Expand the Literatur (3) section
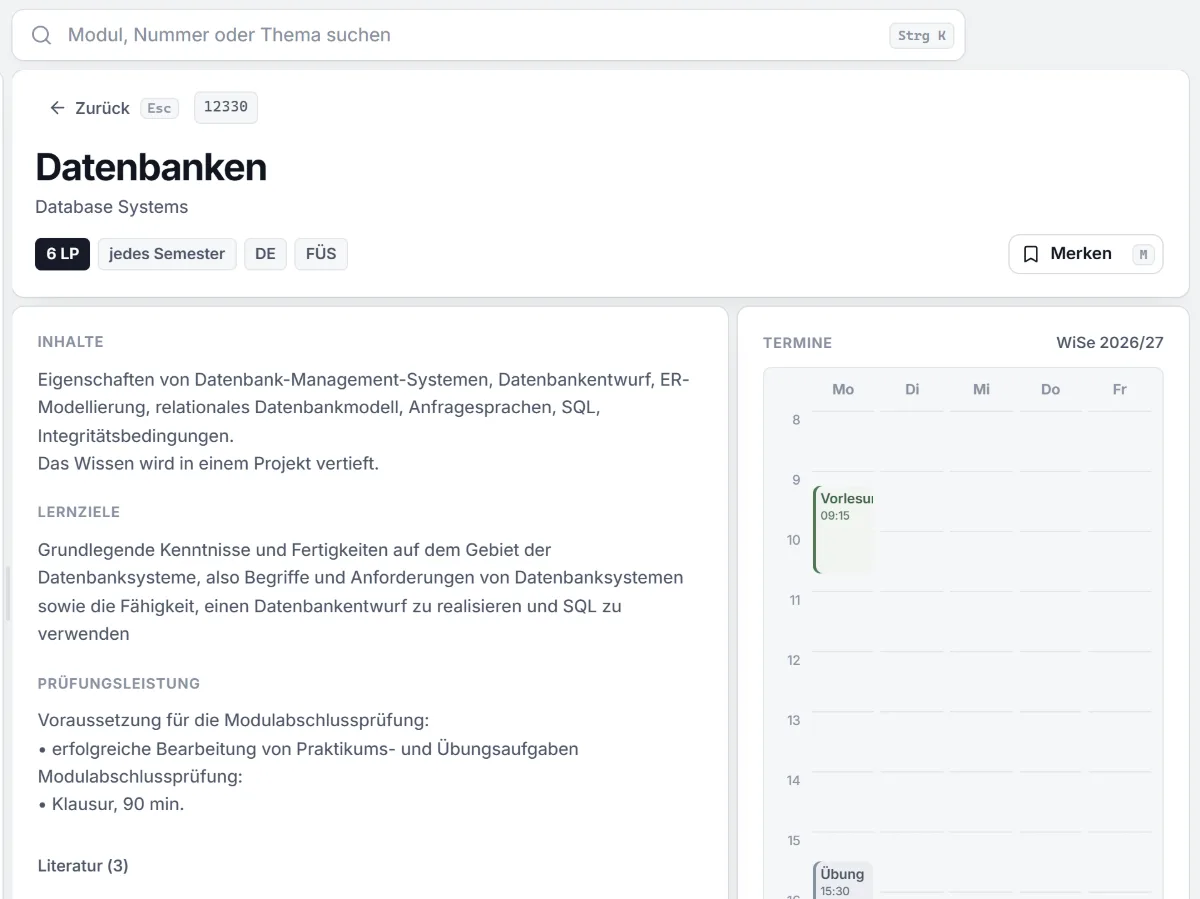Viewport: 1200px width, 899px height. coord(83,866)
